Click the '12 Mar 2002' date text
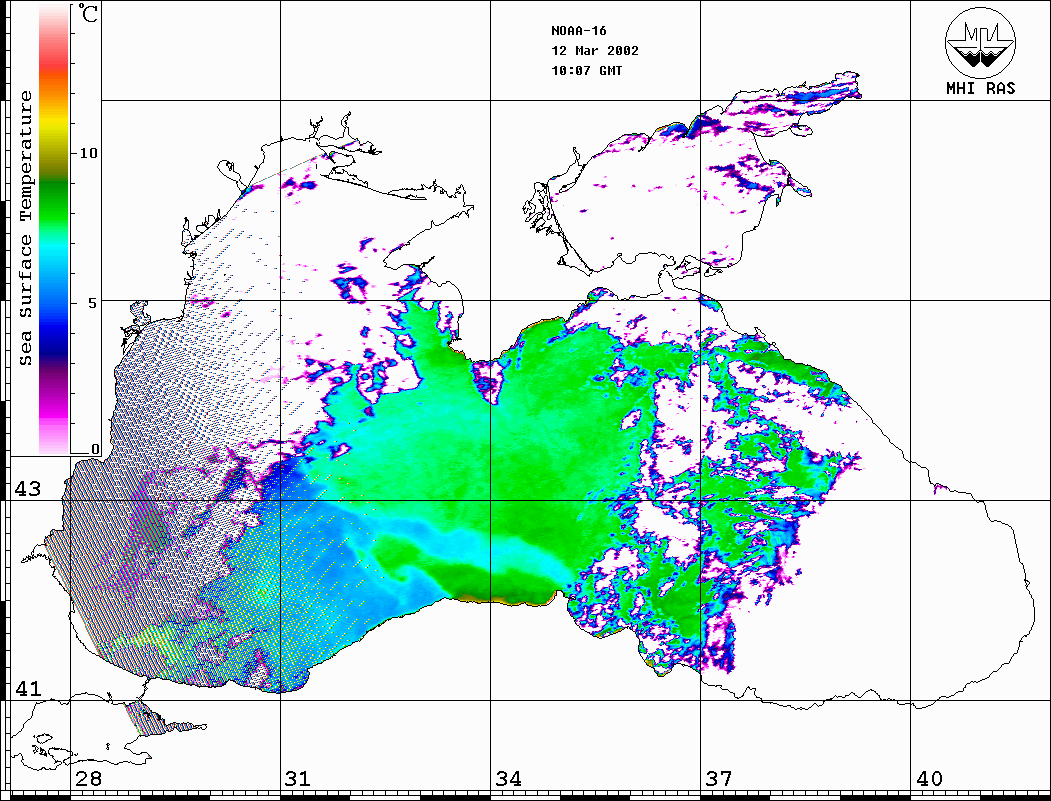The width and height of the screenshot is (1051, 801). tap(595, 51)
